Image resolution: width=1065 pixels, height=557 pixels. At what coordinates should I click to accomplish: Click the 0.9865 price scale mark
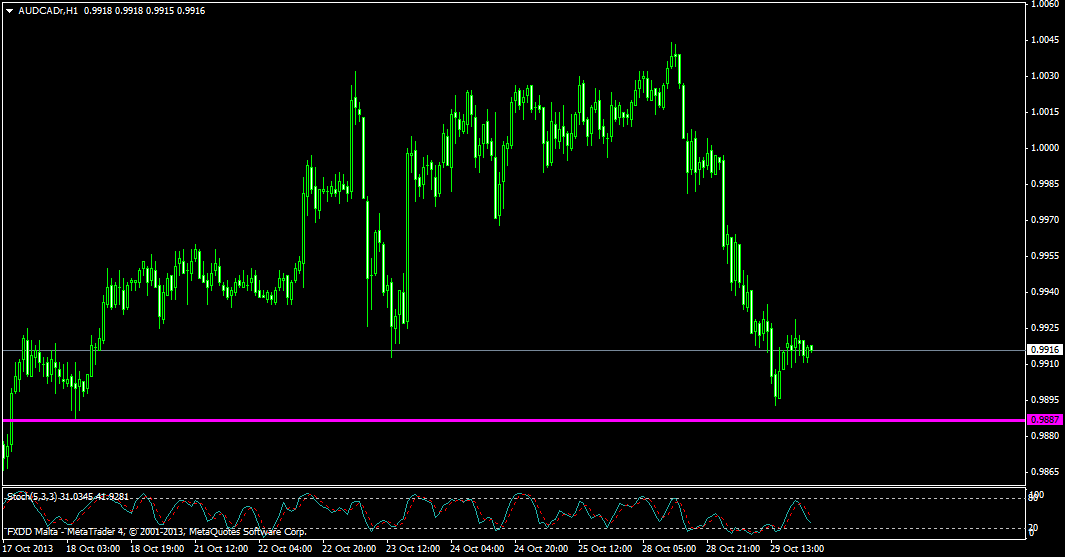click(1044, 472)
